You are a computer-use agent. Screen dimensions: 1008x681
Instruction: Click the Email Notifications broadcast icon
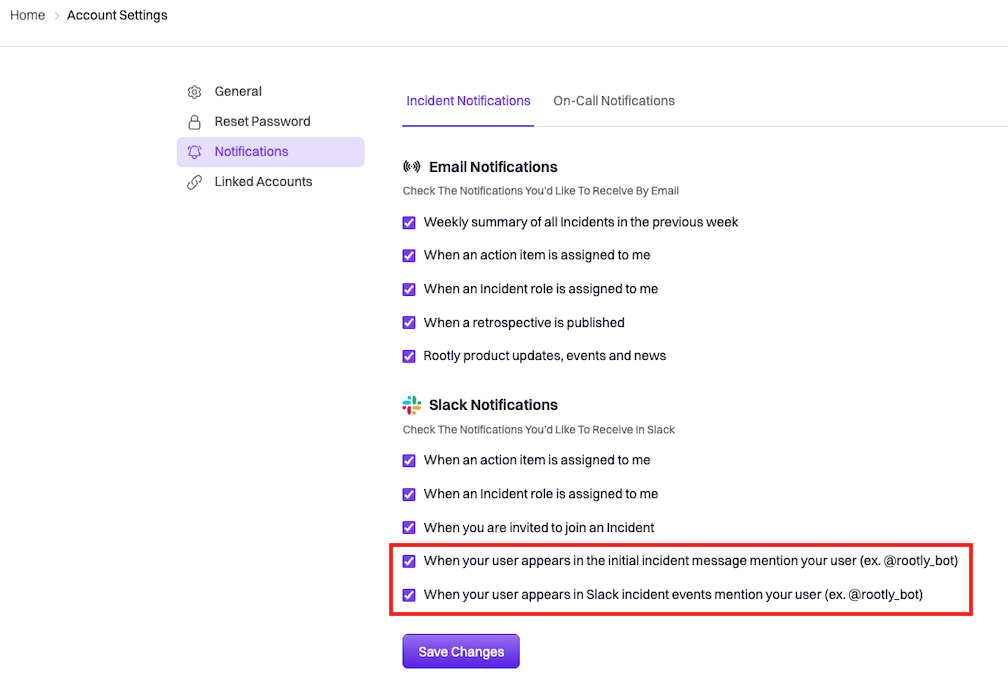point(411,167)
